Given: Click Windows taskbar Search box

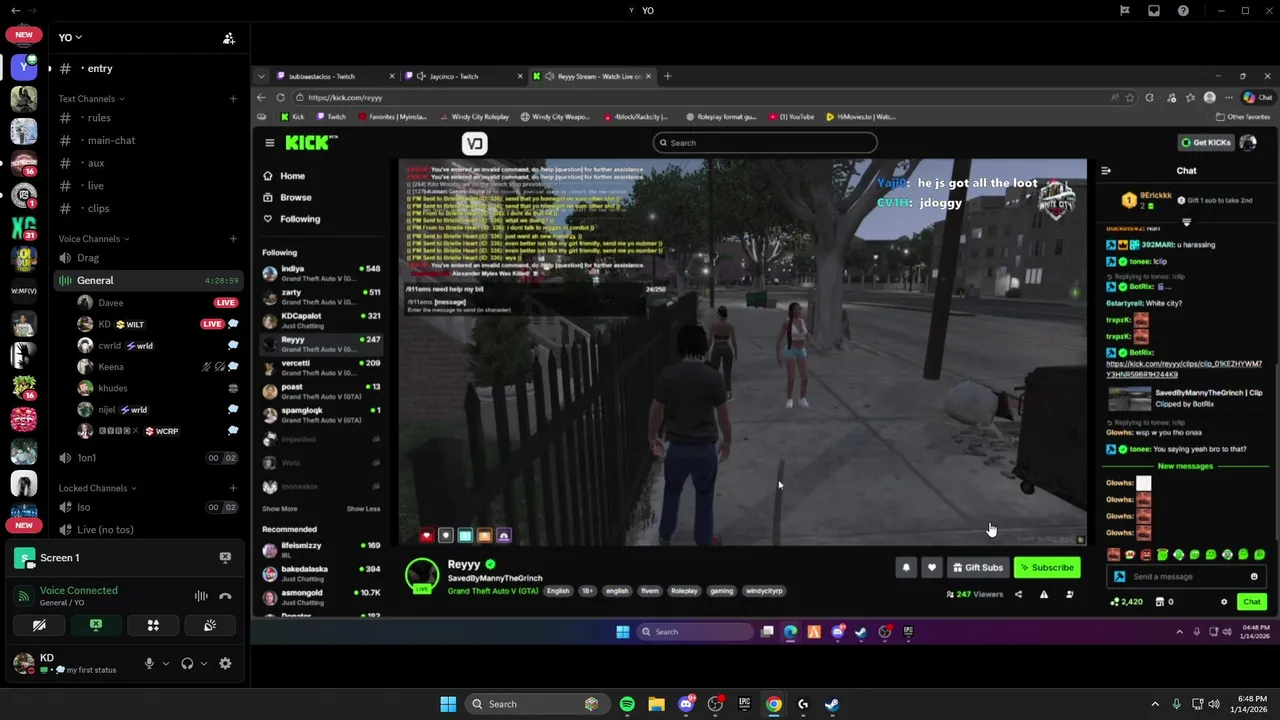Looking at the screenshot, I should 538,704.
